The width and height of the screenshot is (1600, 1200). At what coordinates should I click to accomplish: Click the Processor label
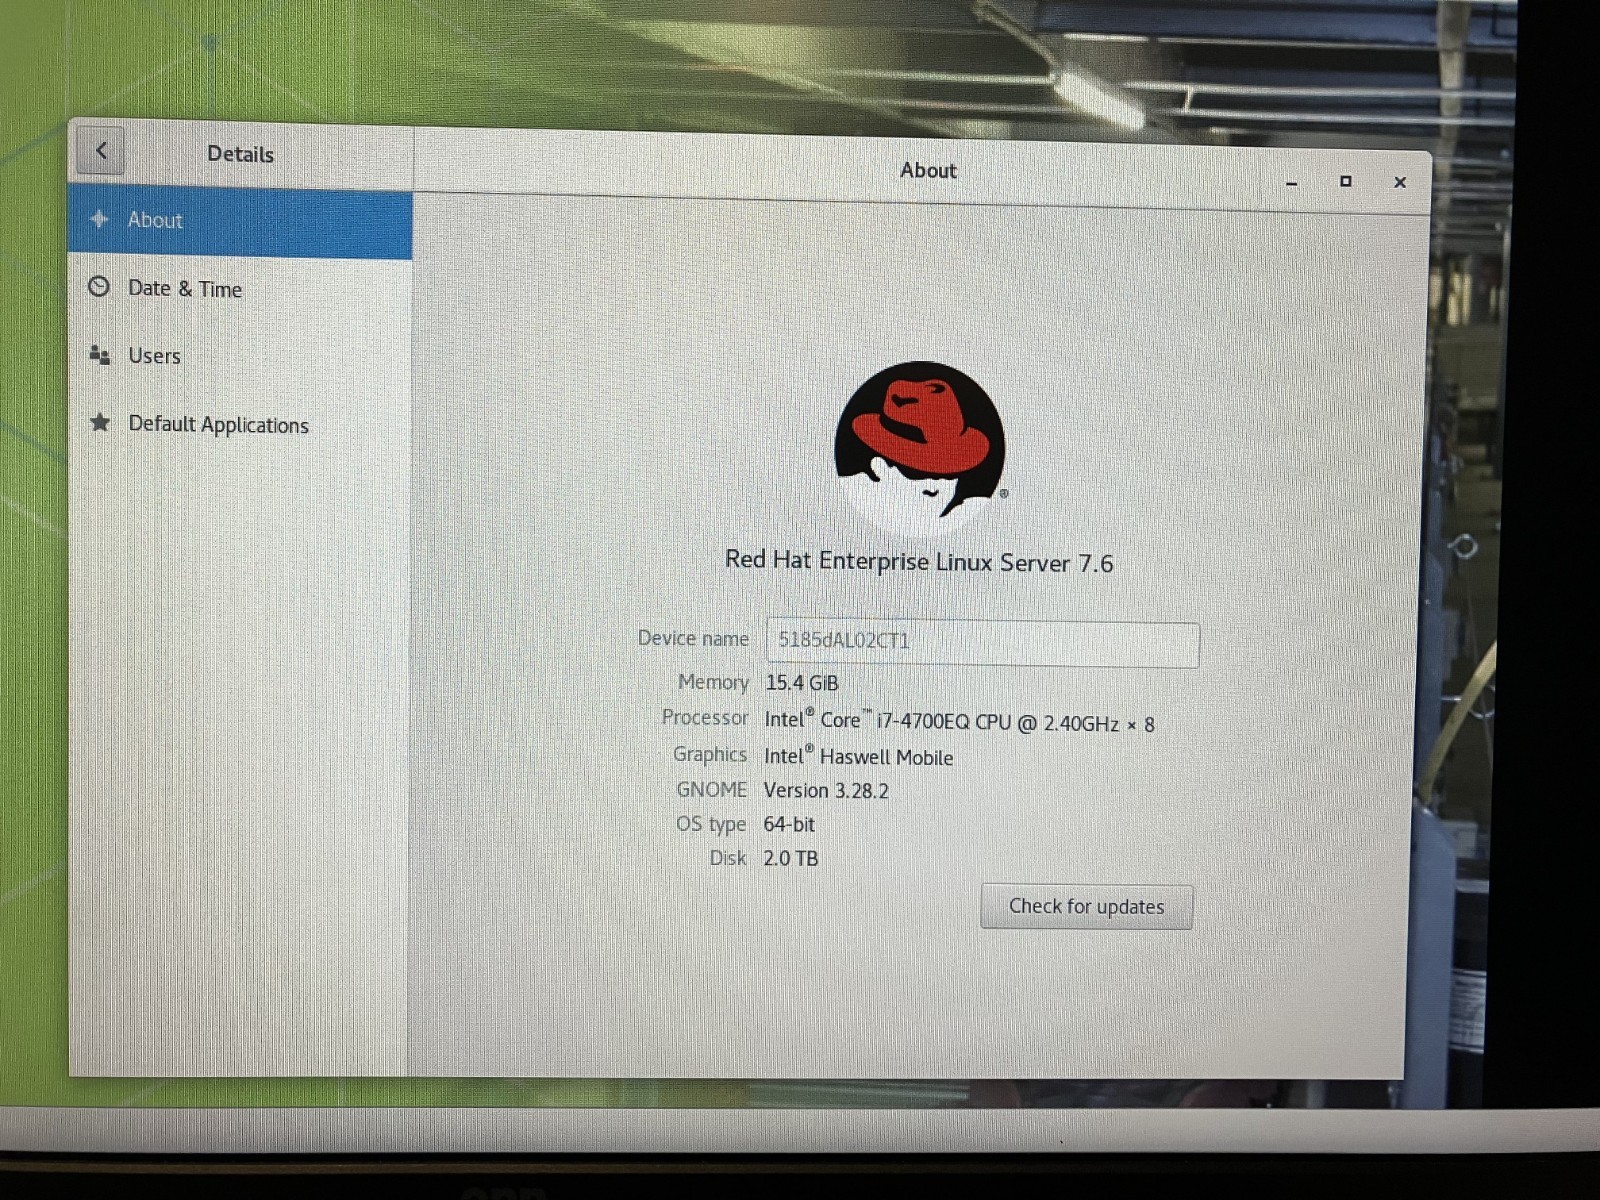coord(705,718)
